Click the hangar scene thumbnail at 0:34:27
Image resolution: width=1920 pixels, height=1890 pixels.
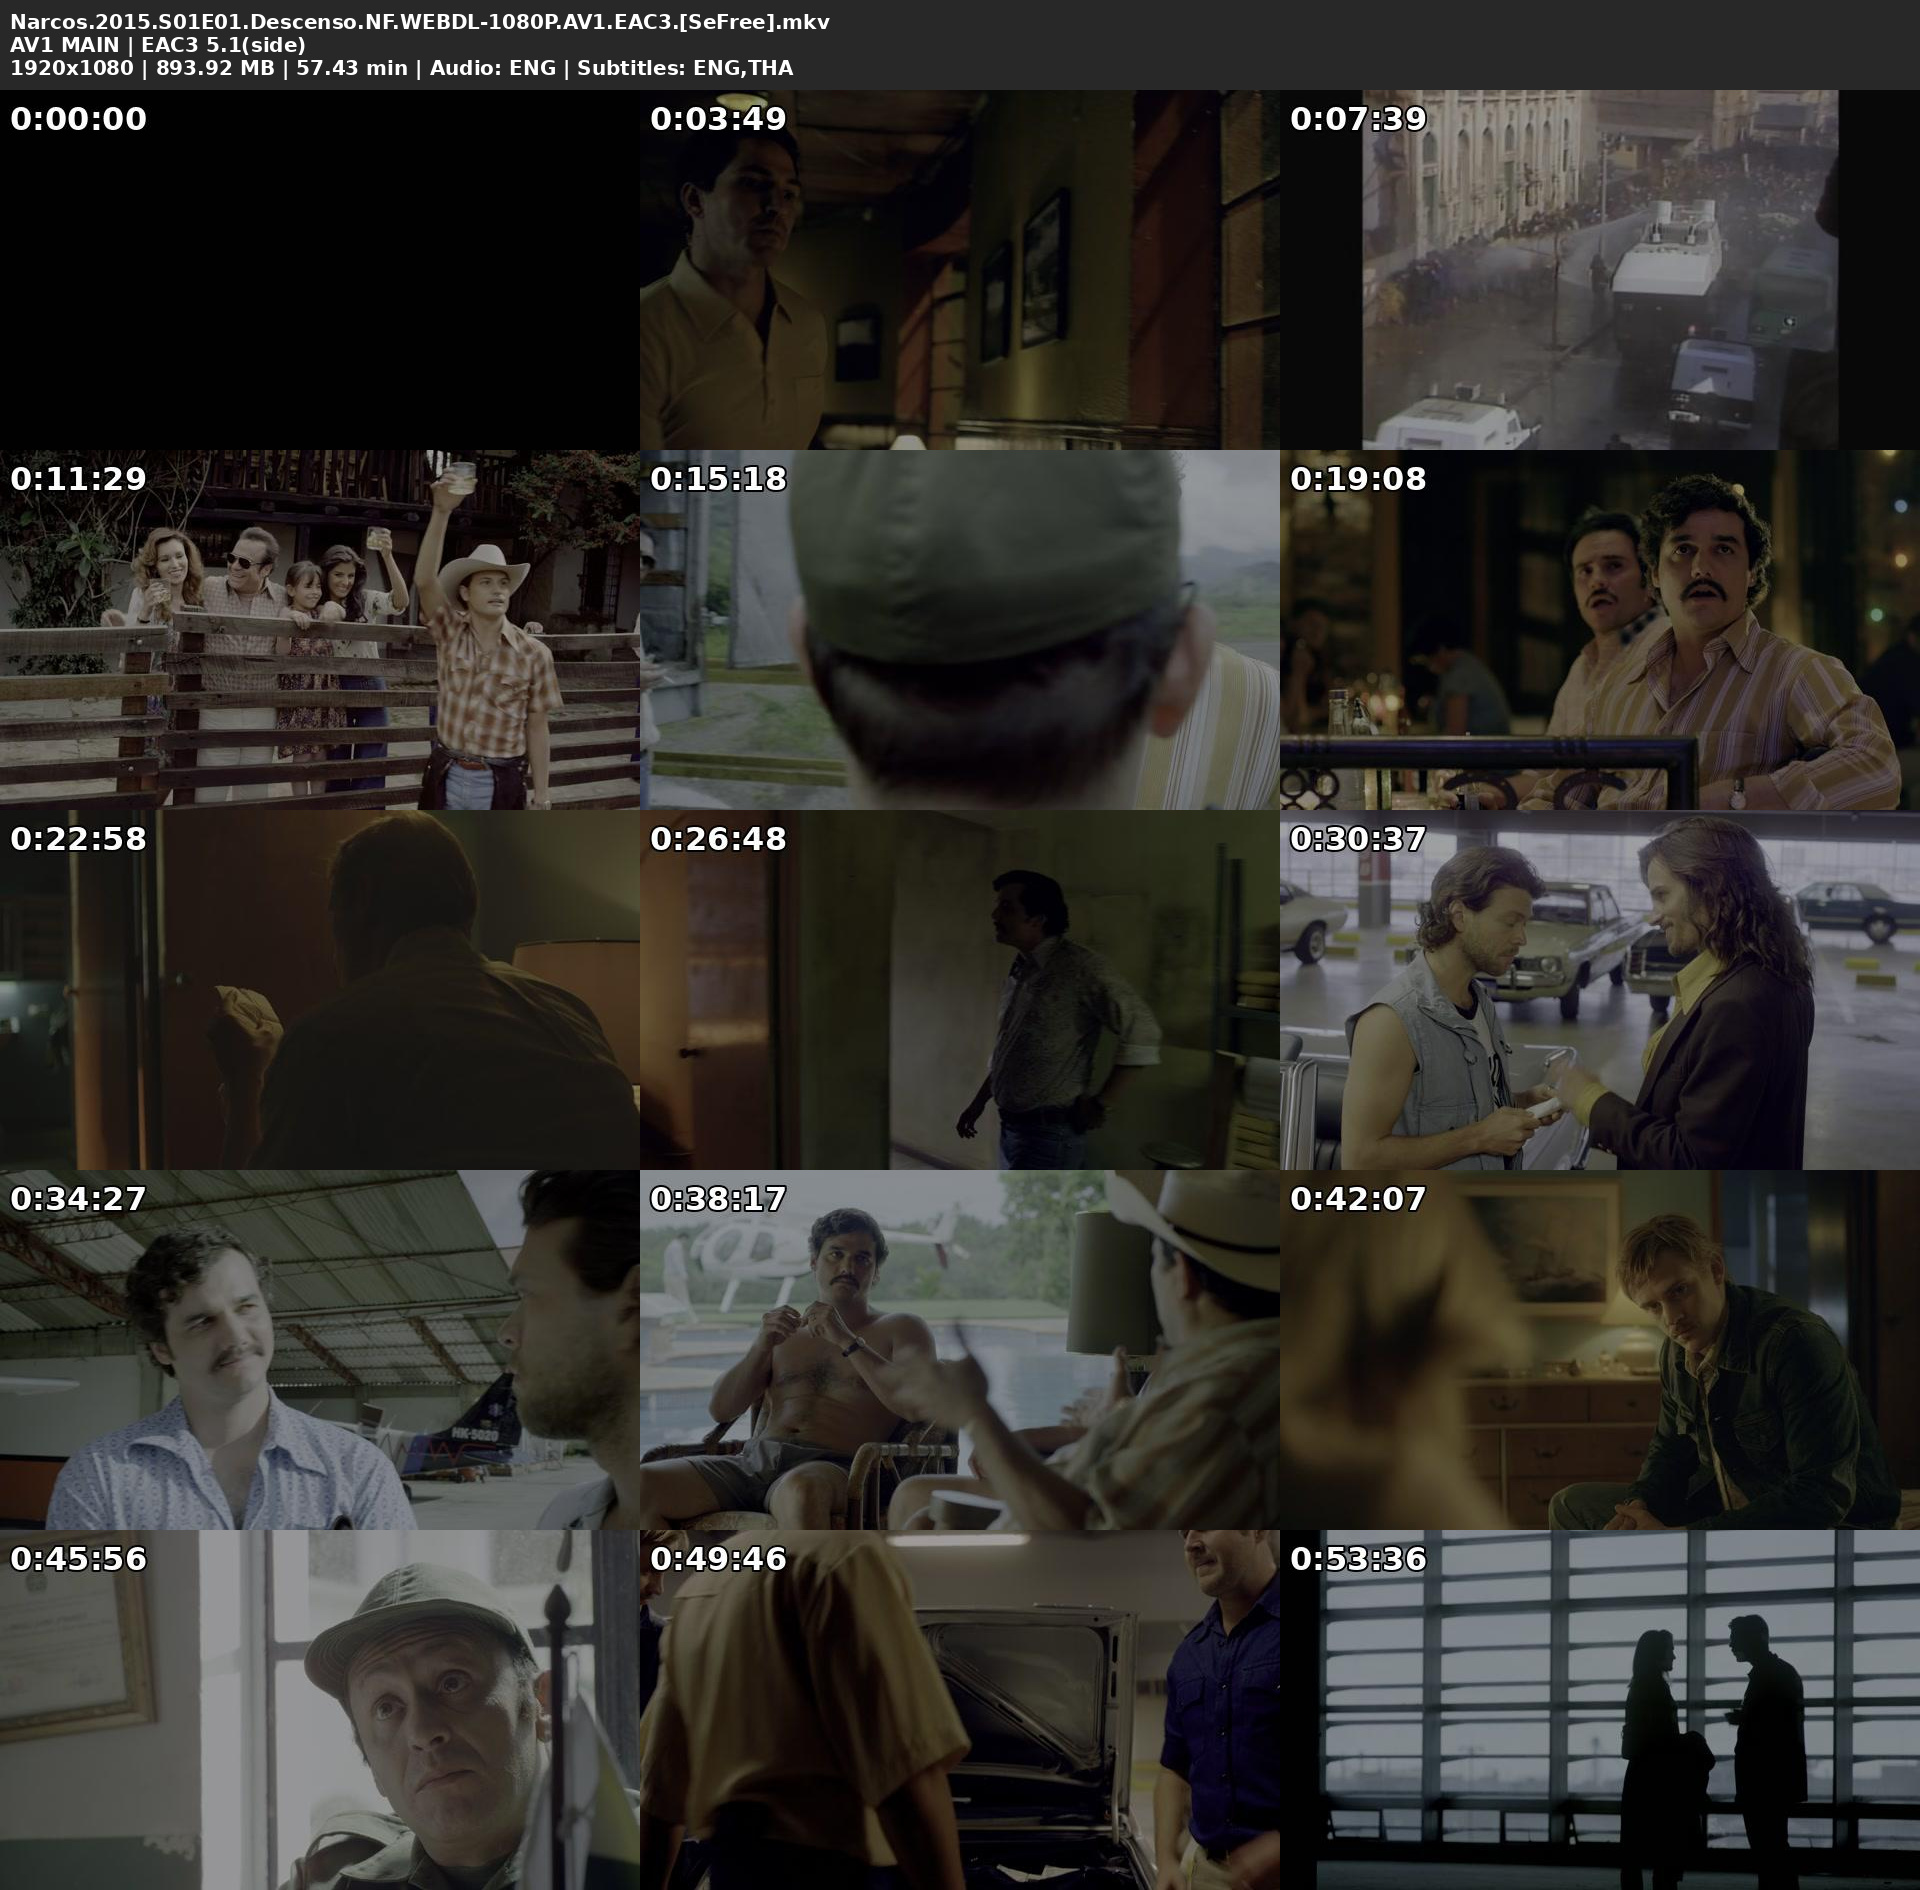[319, 1350]
